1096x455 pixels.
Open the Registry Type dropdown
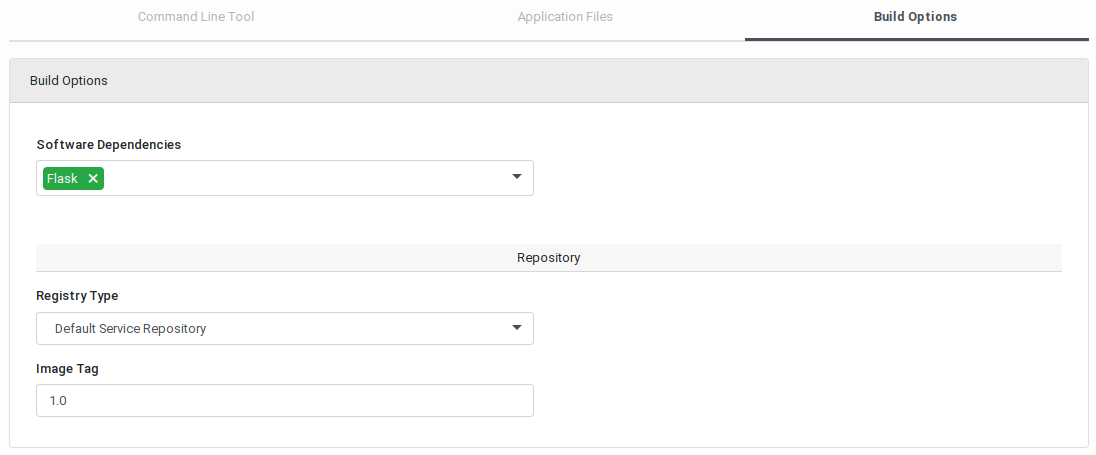pyautogui.click(x=284, y=328)
